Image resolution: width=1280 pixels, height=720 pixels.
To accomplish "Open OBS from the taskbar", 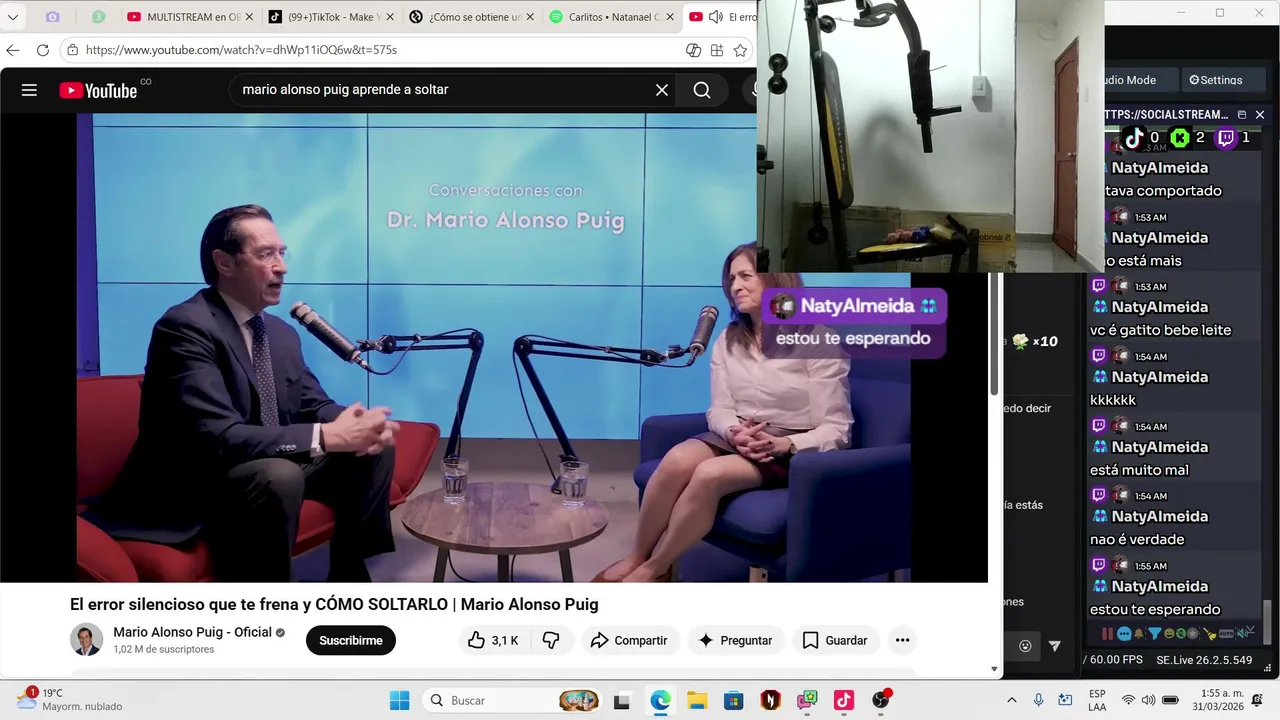I will (x=880, y=700).
